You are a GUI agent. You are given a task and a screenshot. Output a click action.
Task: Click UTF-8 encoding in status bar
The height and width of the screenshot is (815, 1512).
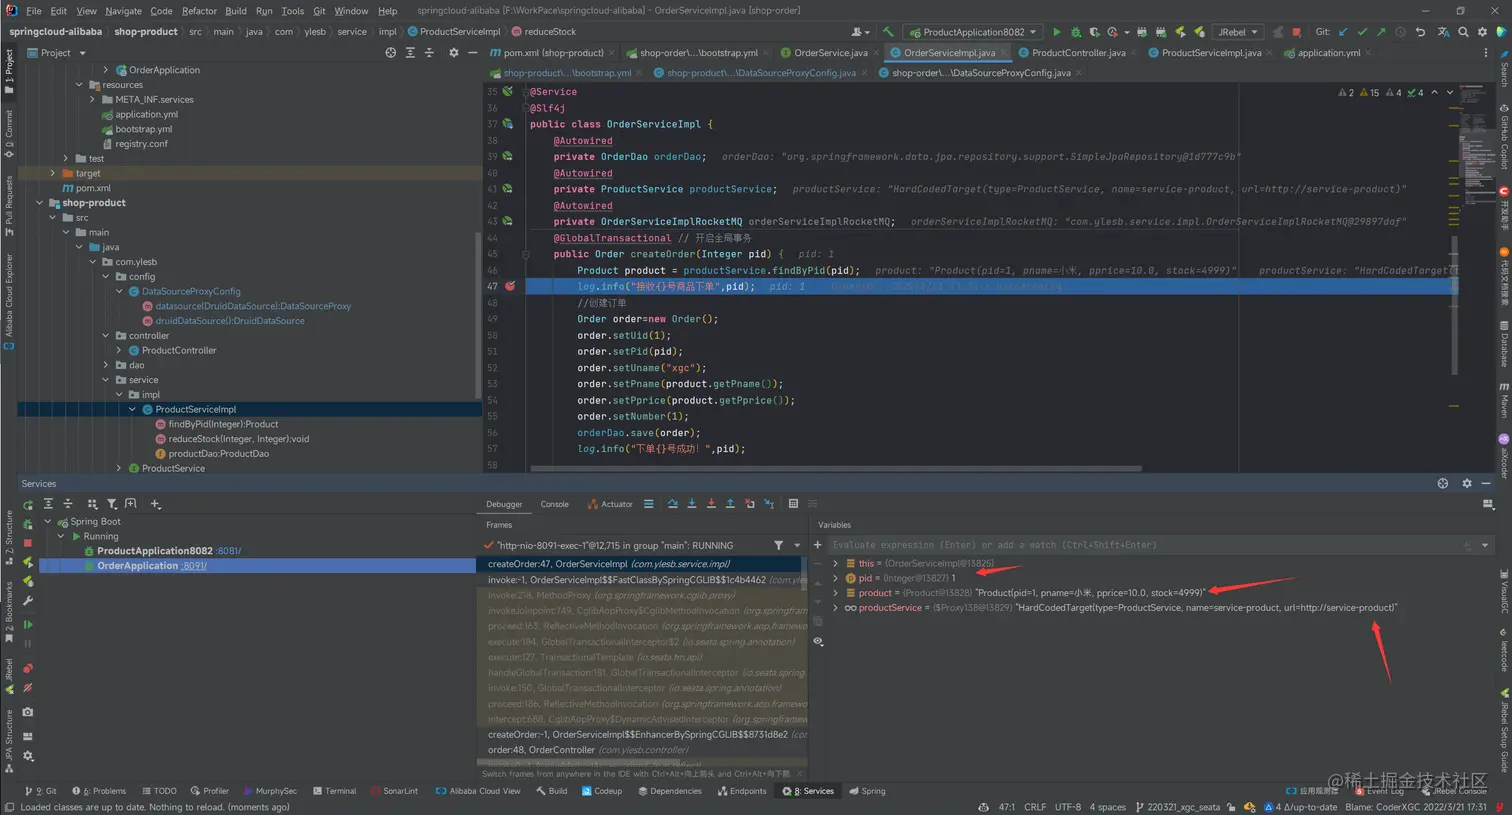pyautogui.click(x=1068, y=807)
